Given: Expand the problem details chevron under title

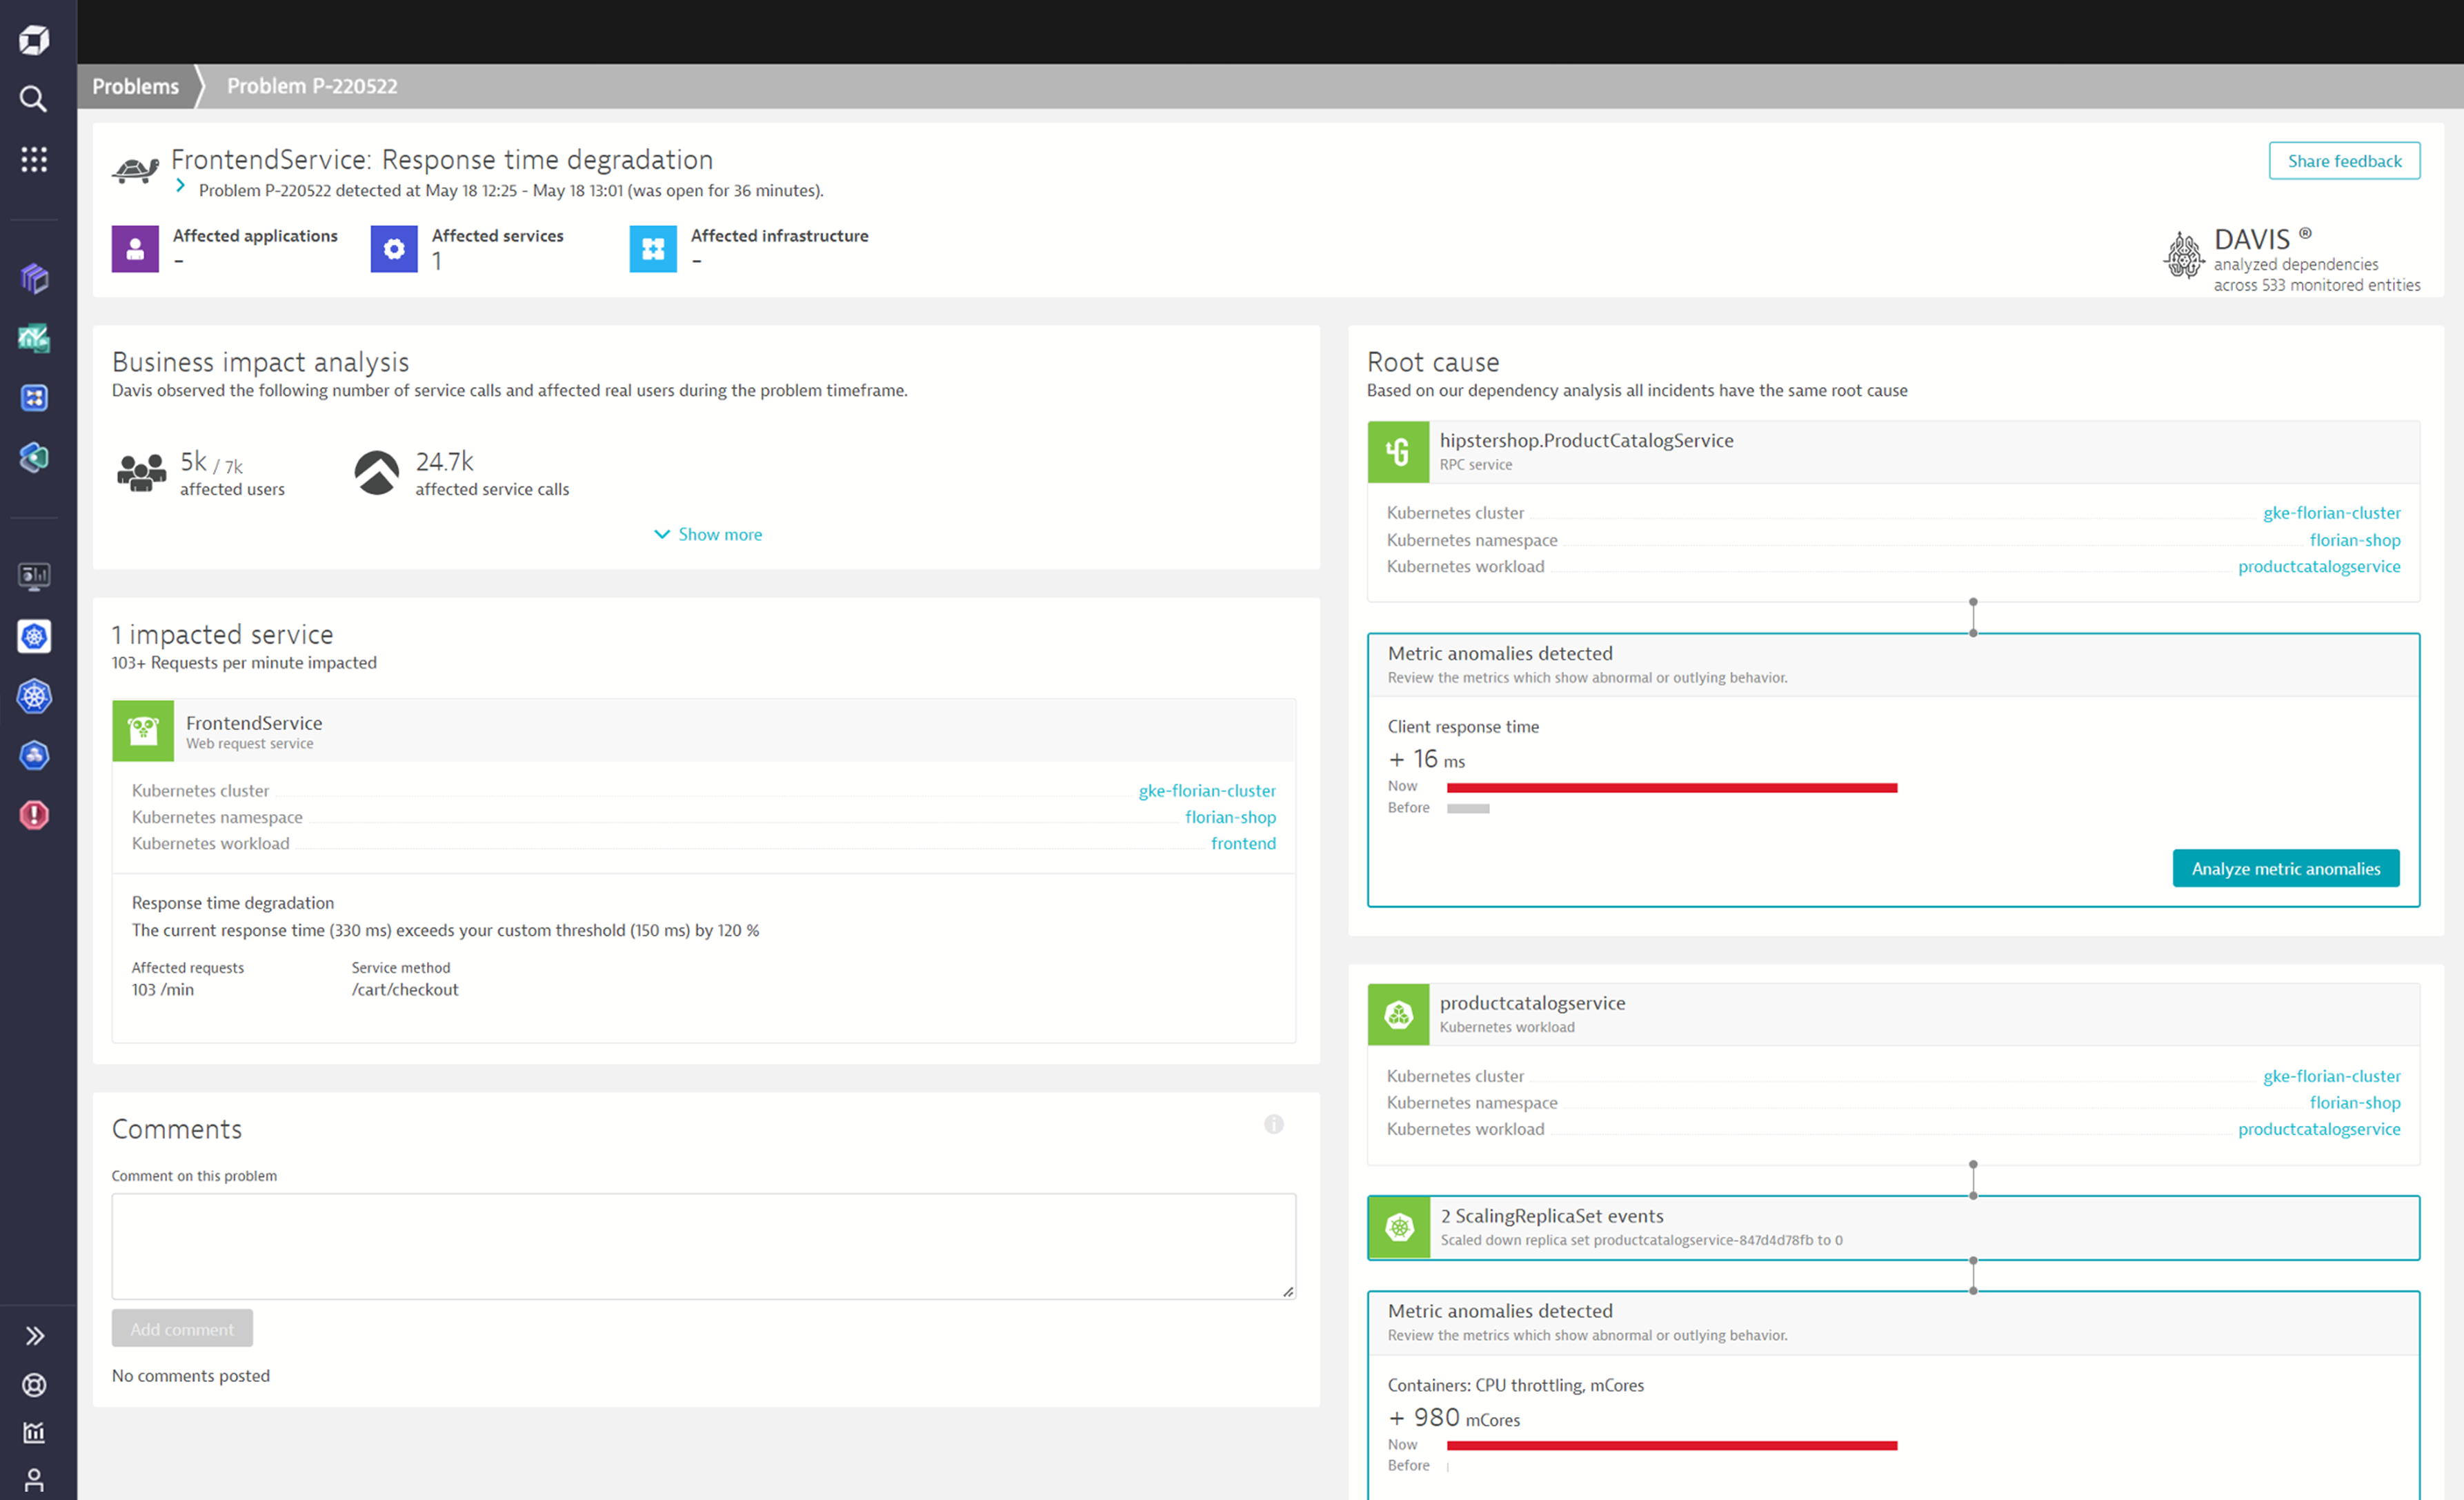Looking at the screenshot, I should point(180,186).
